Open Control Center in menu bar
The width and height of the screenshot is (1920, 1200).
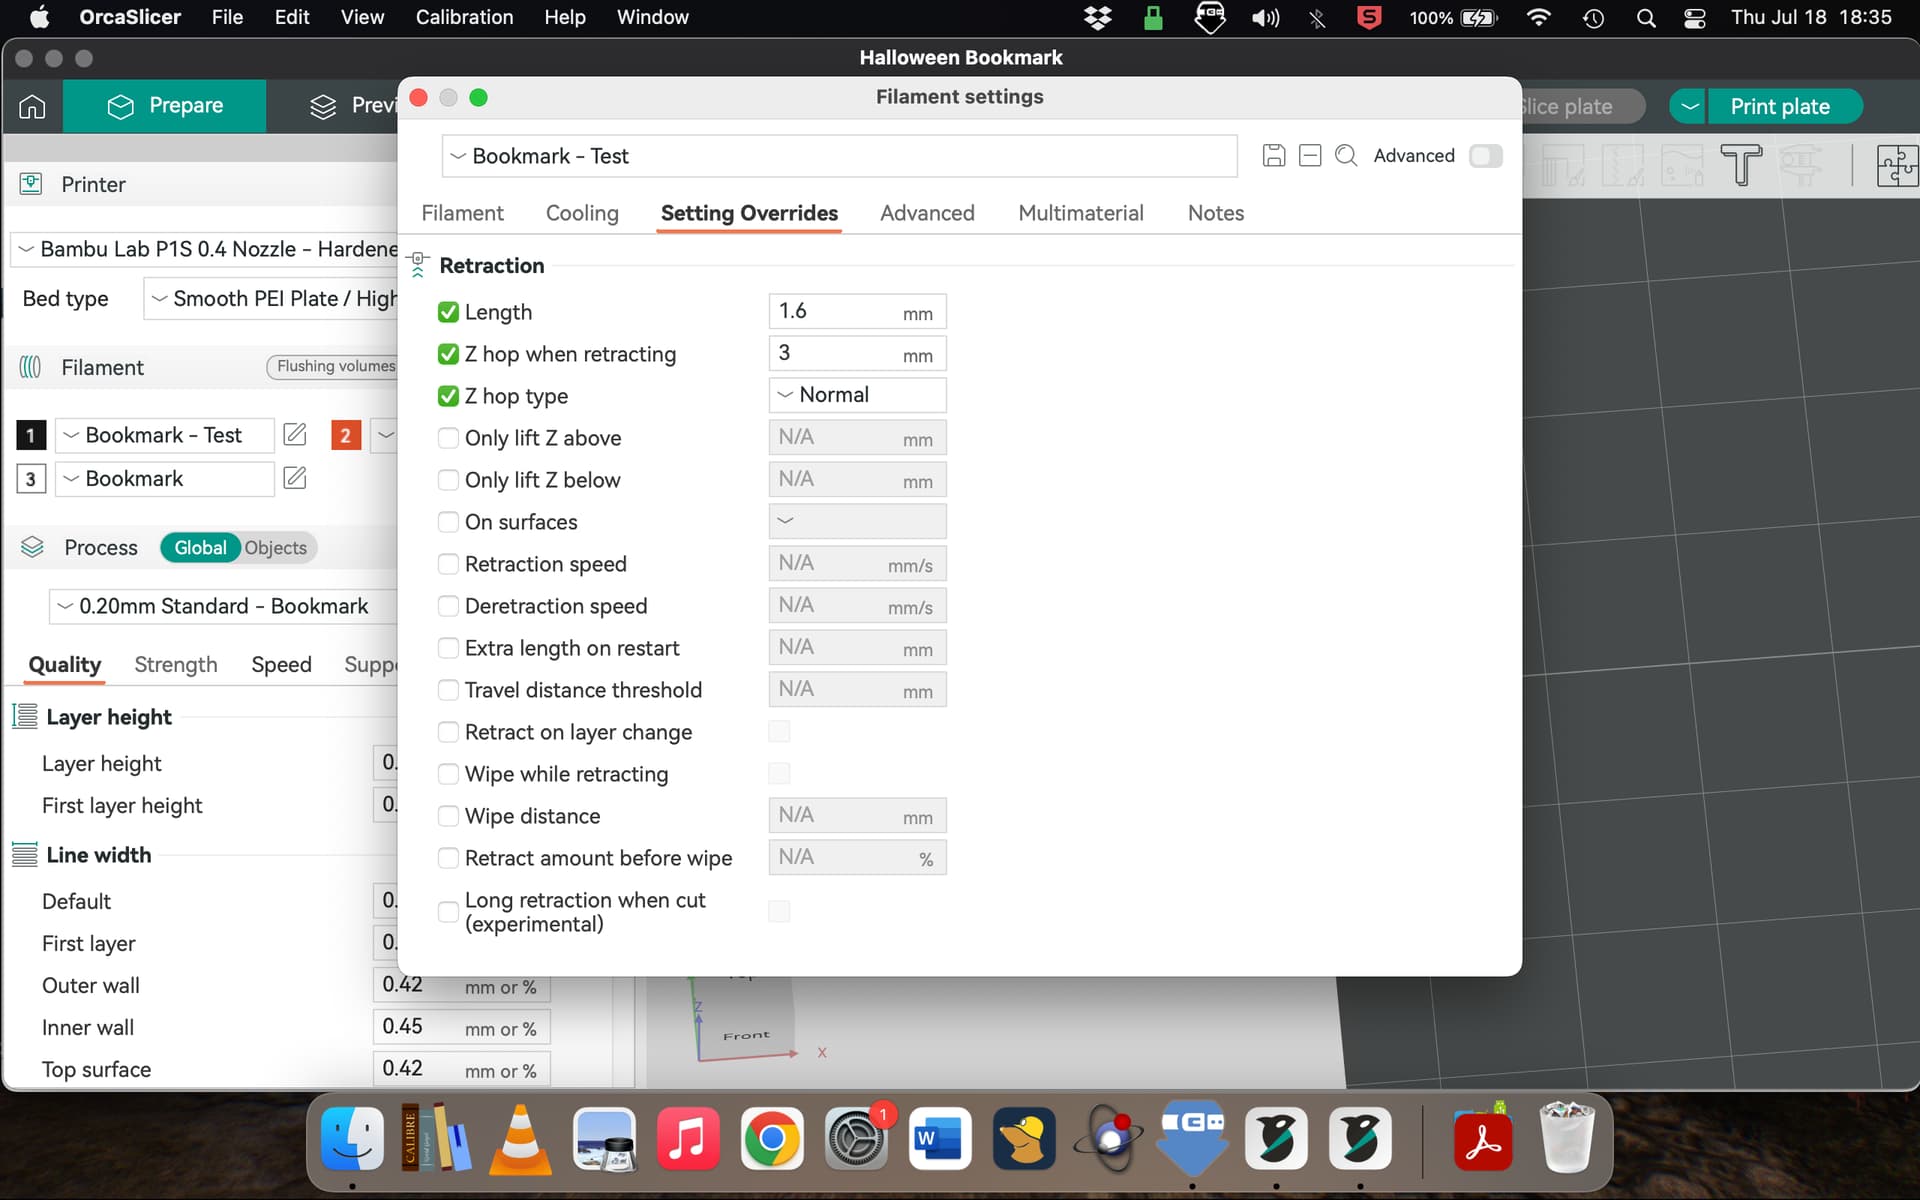pos(1695,17)
